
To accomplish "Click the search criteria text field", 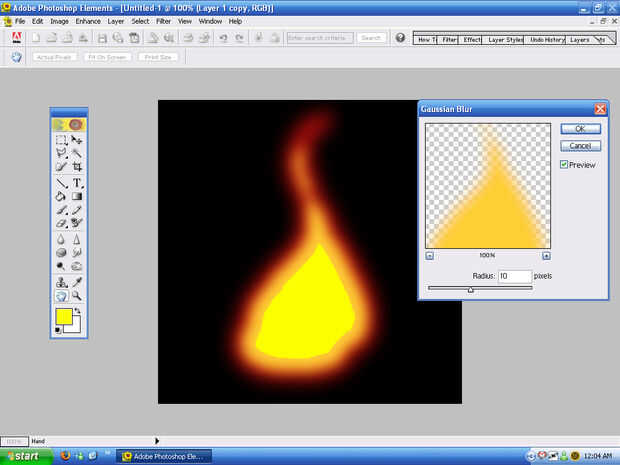I will click(x=320, y=38).
